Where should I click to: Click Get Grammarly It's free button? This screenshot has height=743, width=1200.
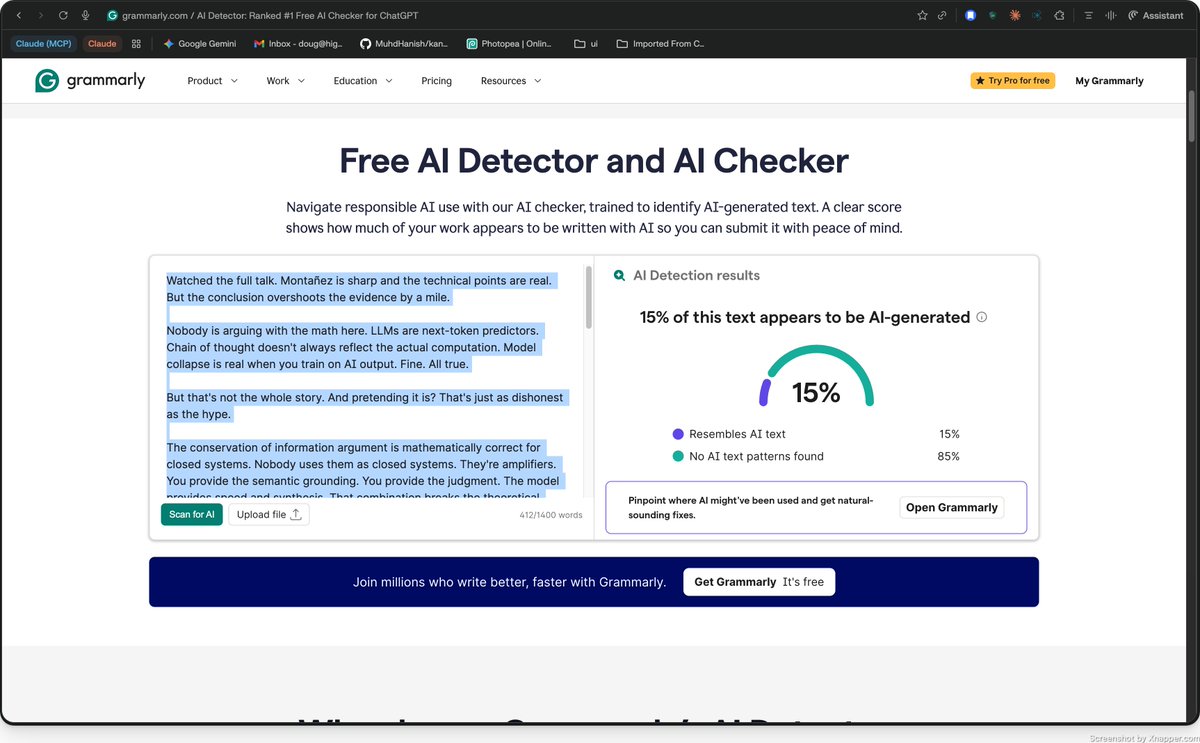pos(759,582)
